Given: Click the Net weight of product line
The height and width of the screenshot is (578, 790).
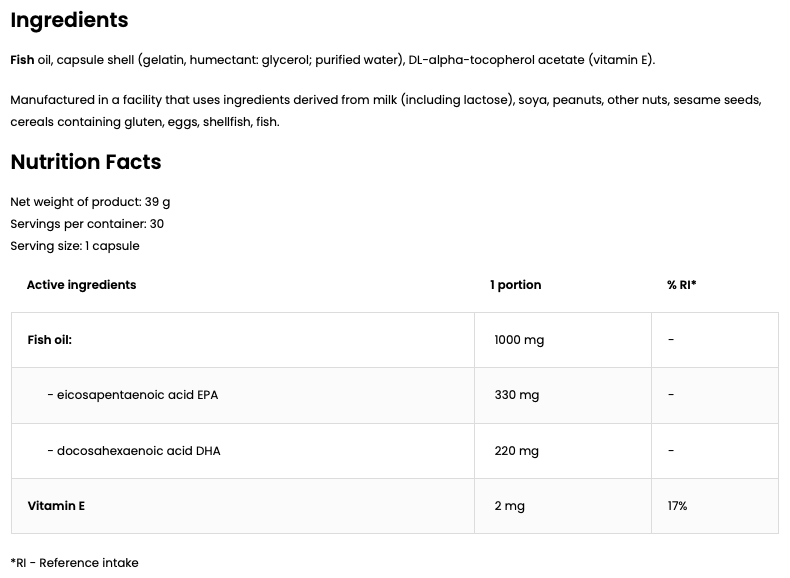Looking at the screenshot, I should click(90, 202).
